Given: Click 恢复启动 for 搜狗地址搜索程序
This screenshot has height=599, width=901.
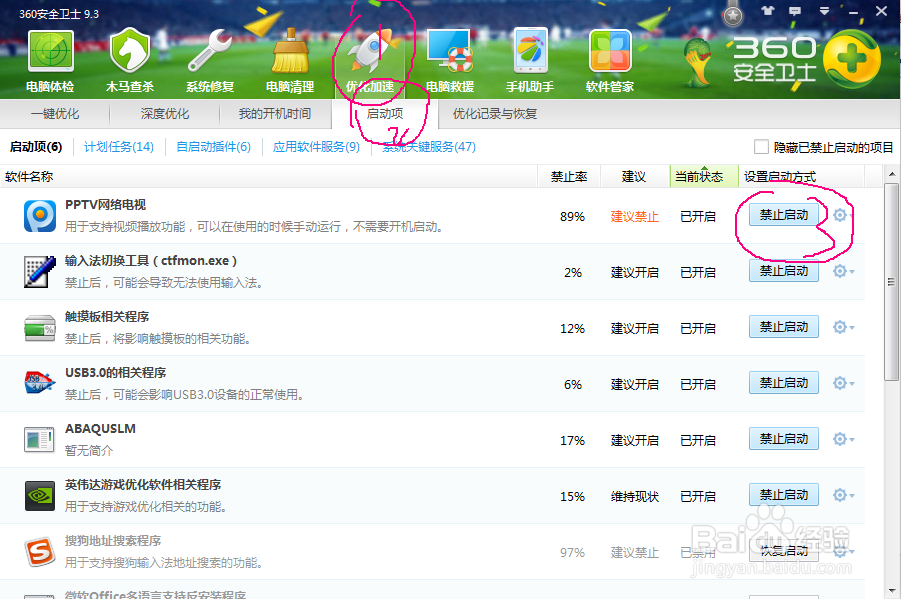Looking at the screenshot, I should 784,551.
